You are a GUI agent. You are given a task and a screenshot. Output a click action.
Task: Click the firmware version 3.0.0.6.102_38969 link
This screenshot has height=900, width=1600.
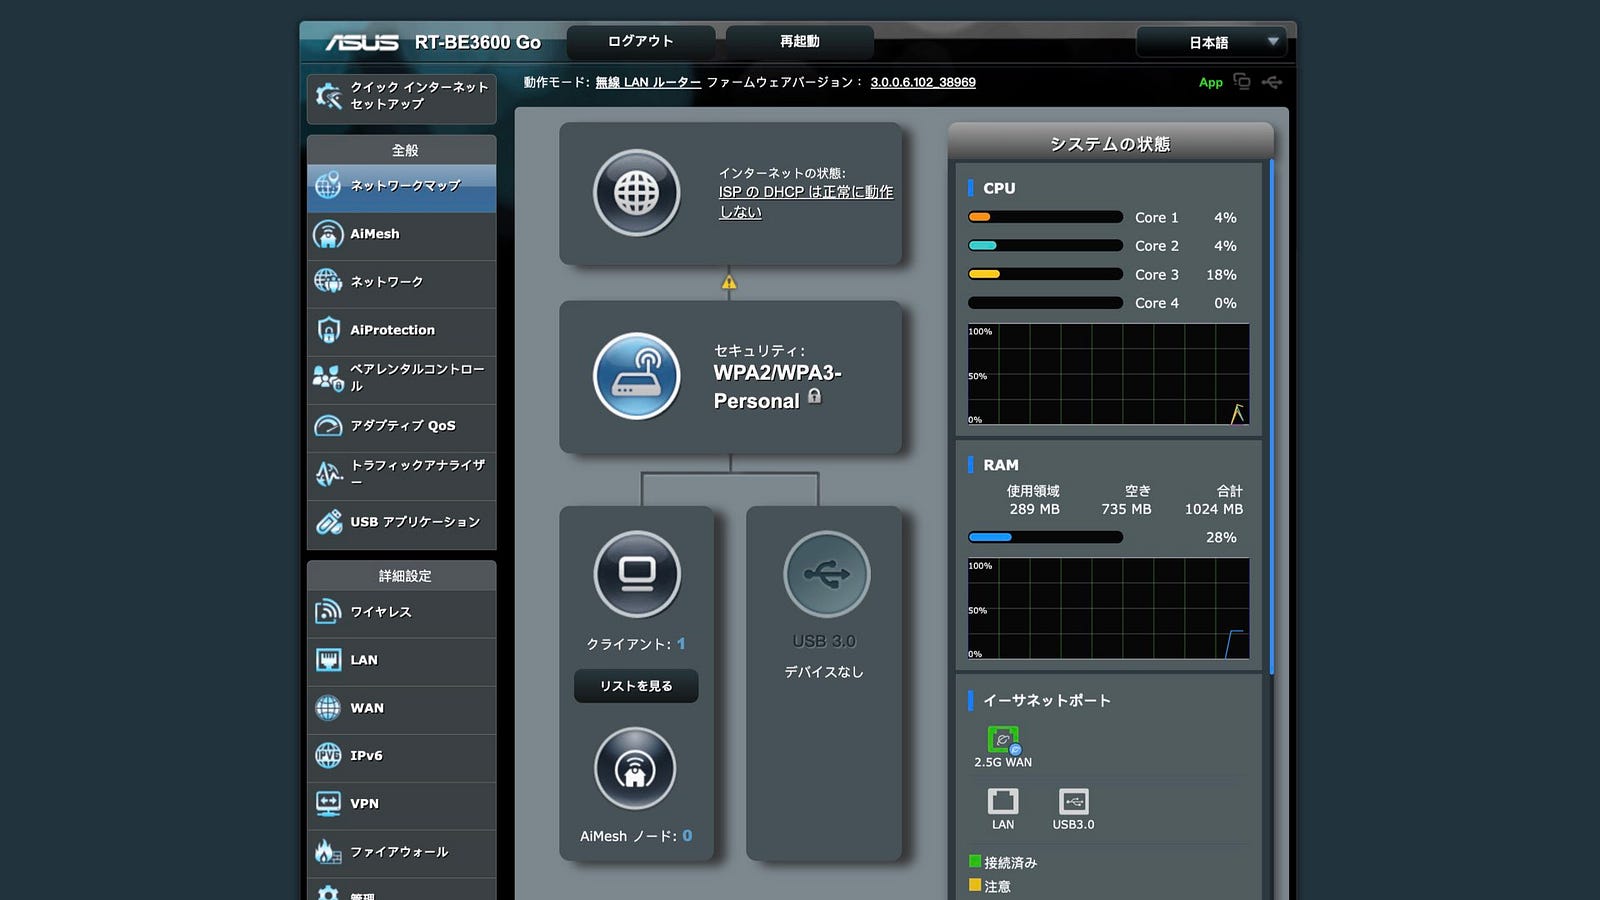[922, 83]
